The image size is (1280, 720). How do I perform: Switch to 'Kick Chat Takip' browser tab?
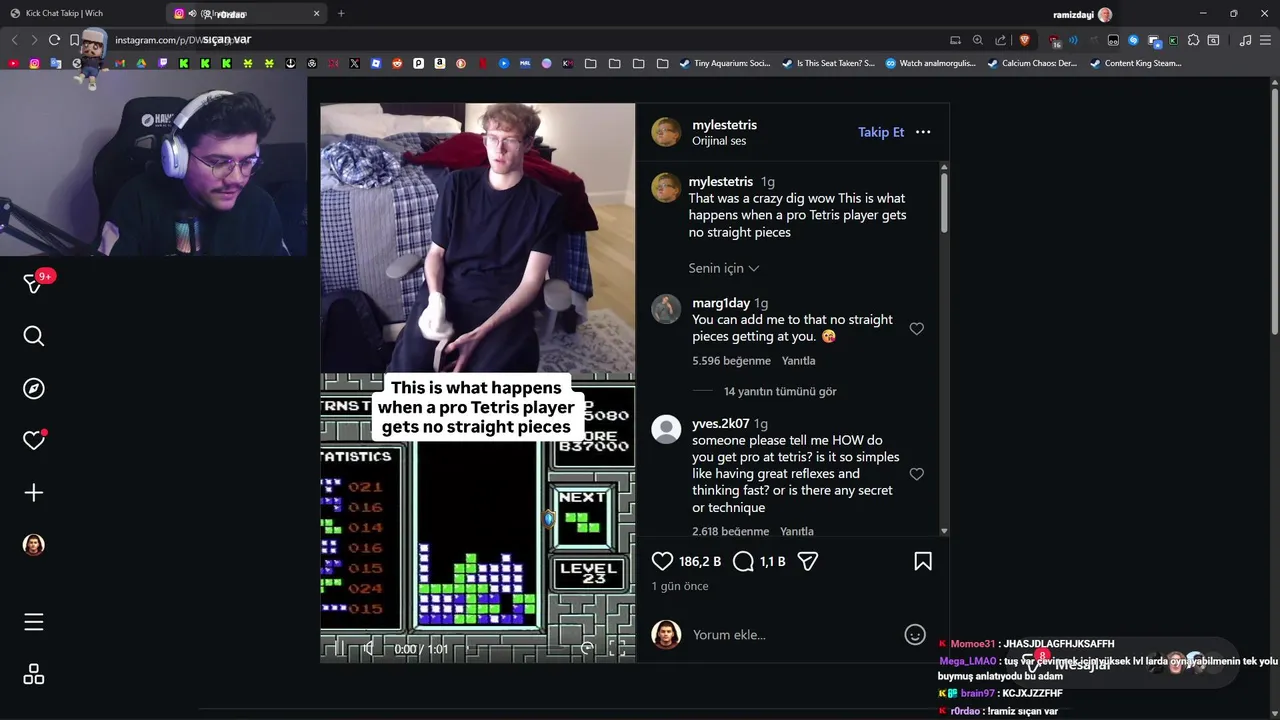pyautogui.click(x=80, y=13)
